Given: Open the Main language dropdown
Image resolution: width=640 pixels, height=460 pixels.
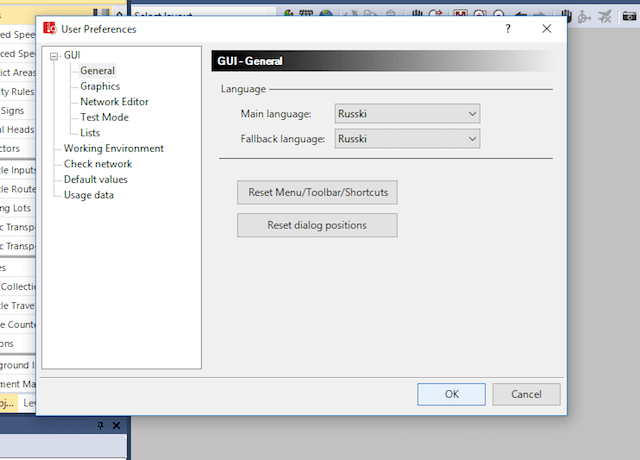Looking at the screenshot, I should pyautogui.click(x=407, y=113).
